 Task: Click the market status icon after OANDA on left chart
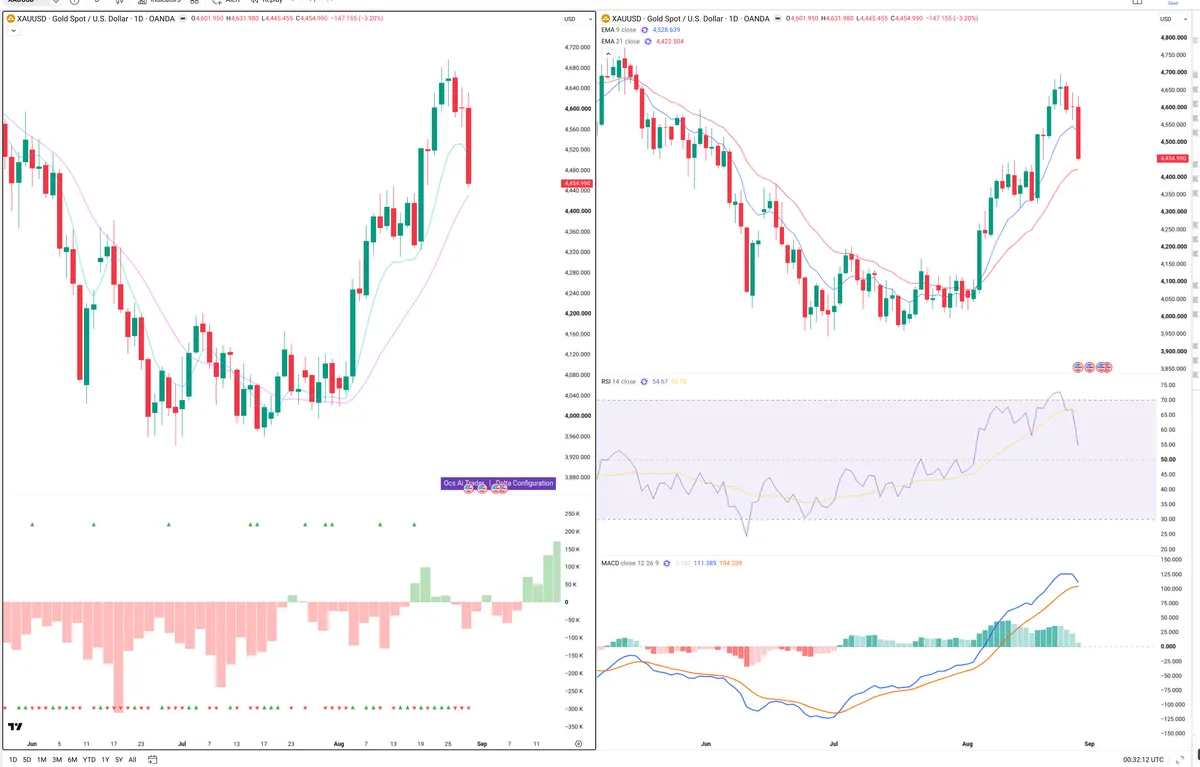point(181,19)
